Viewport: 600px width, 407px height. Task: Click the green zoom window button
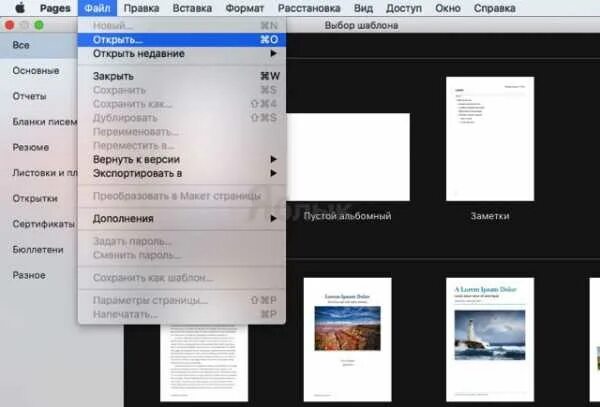[39, 25]
